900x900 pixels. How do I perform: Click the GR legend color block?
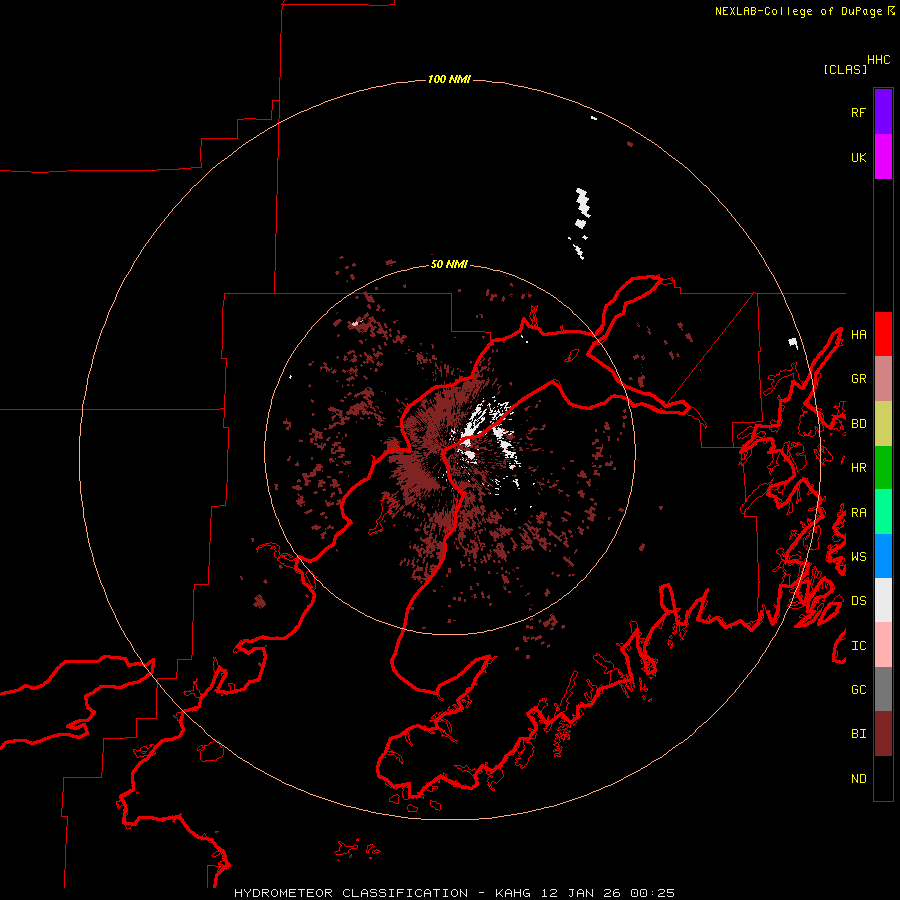pyautogui.click(x=883, y=379)
